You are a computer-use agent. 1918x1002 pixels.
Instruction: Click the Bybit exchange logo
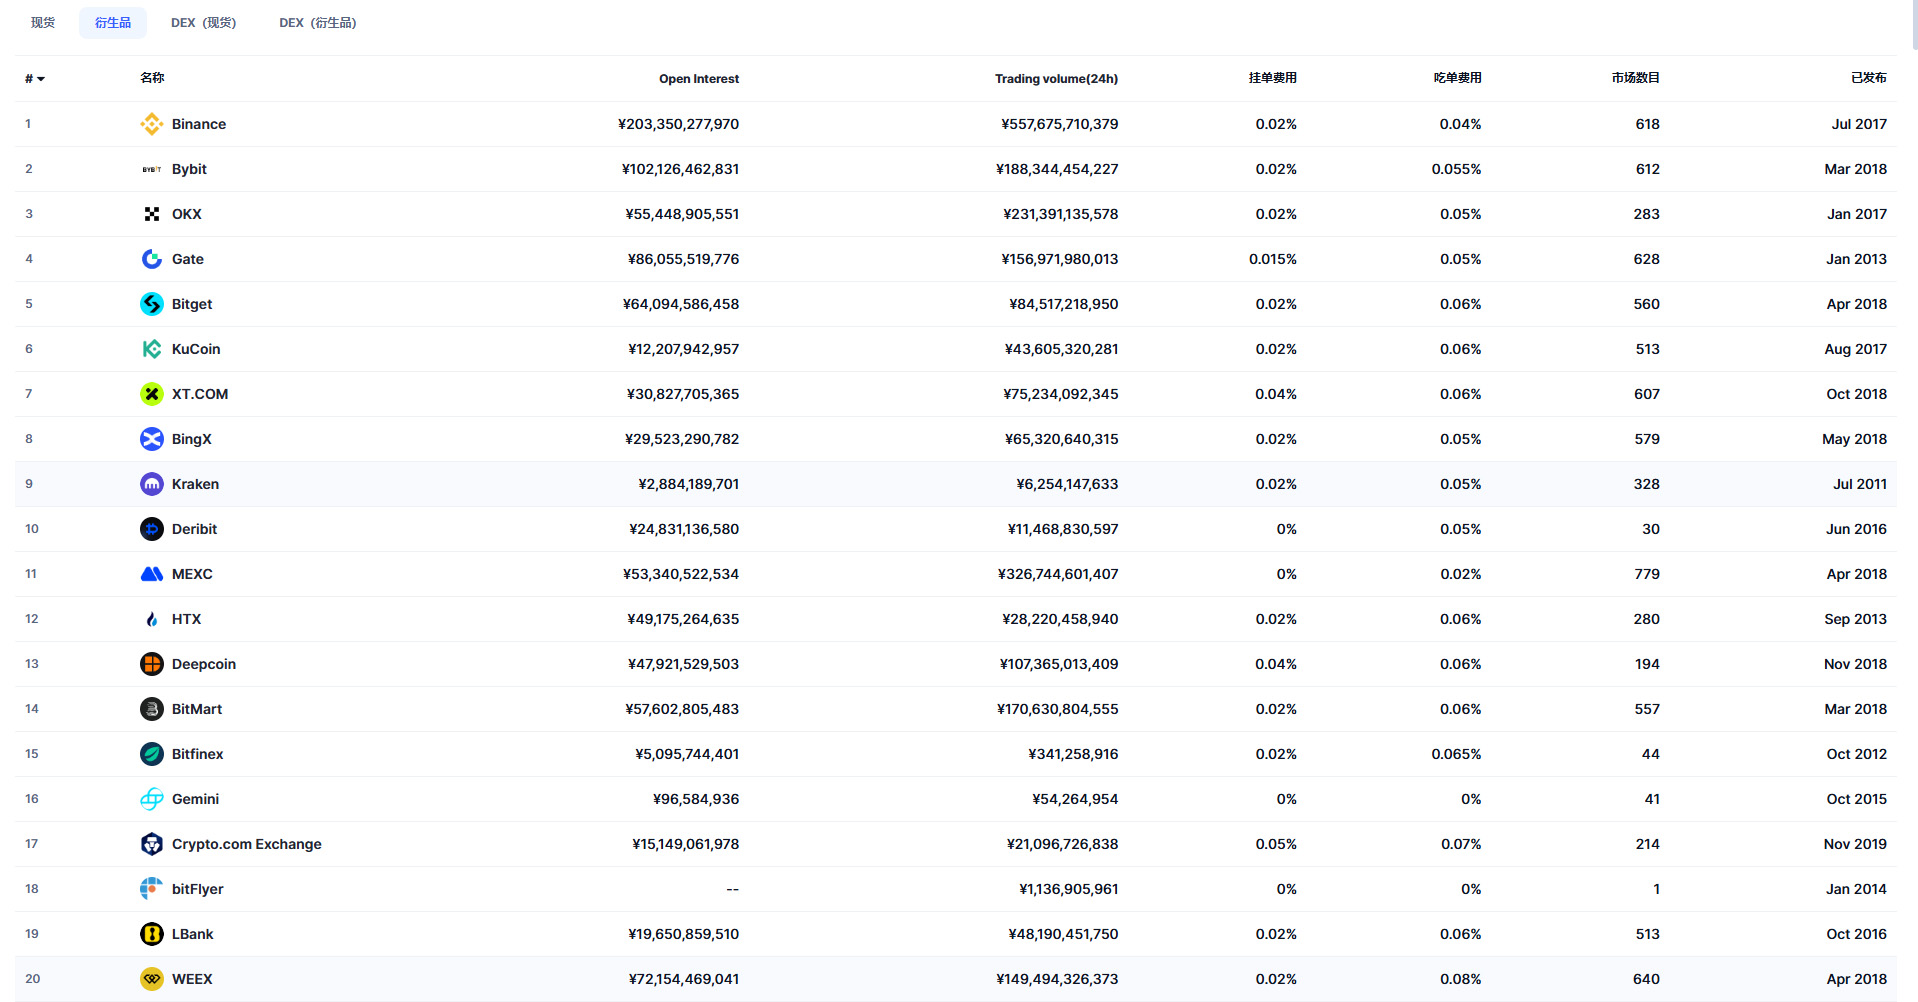point(151,169)
